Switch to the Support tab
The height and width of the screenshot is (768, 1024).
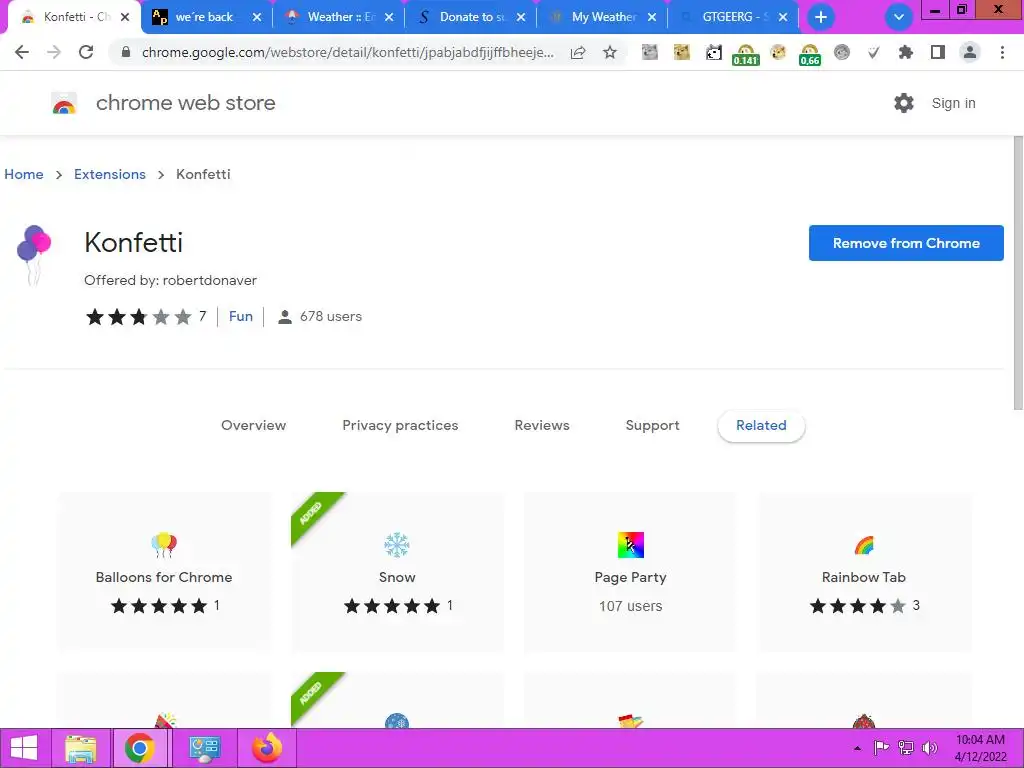coord(652,425)
